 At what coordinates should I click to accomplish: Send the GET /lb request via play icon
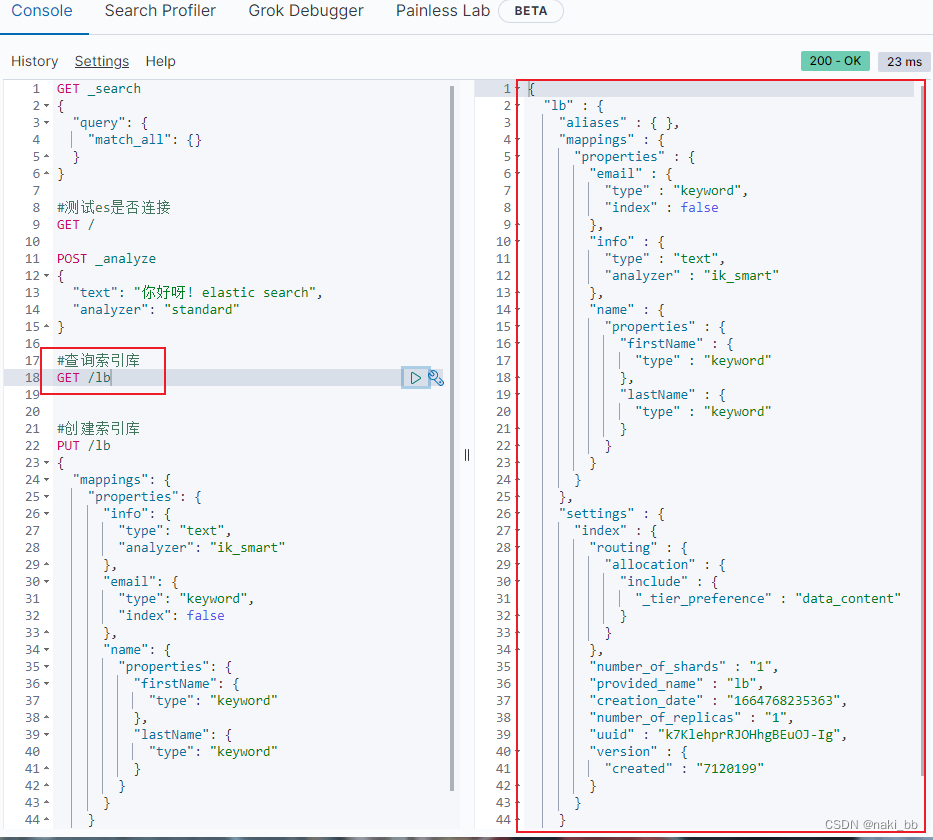415,377
